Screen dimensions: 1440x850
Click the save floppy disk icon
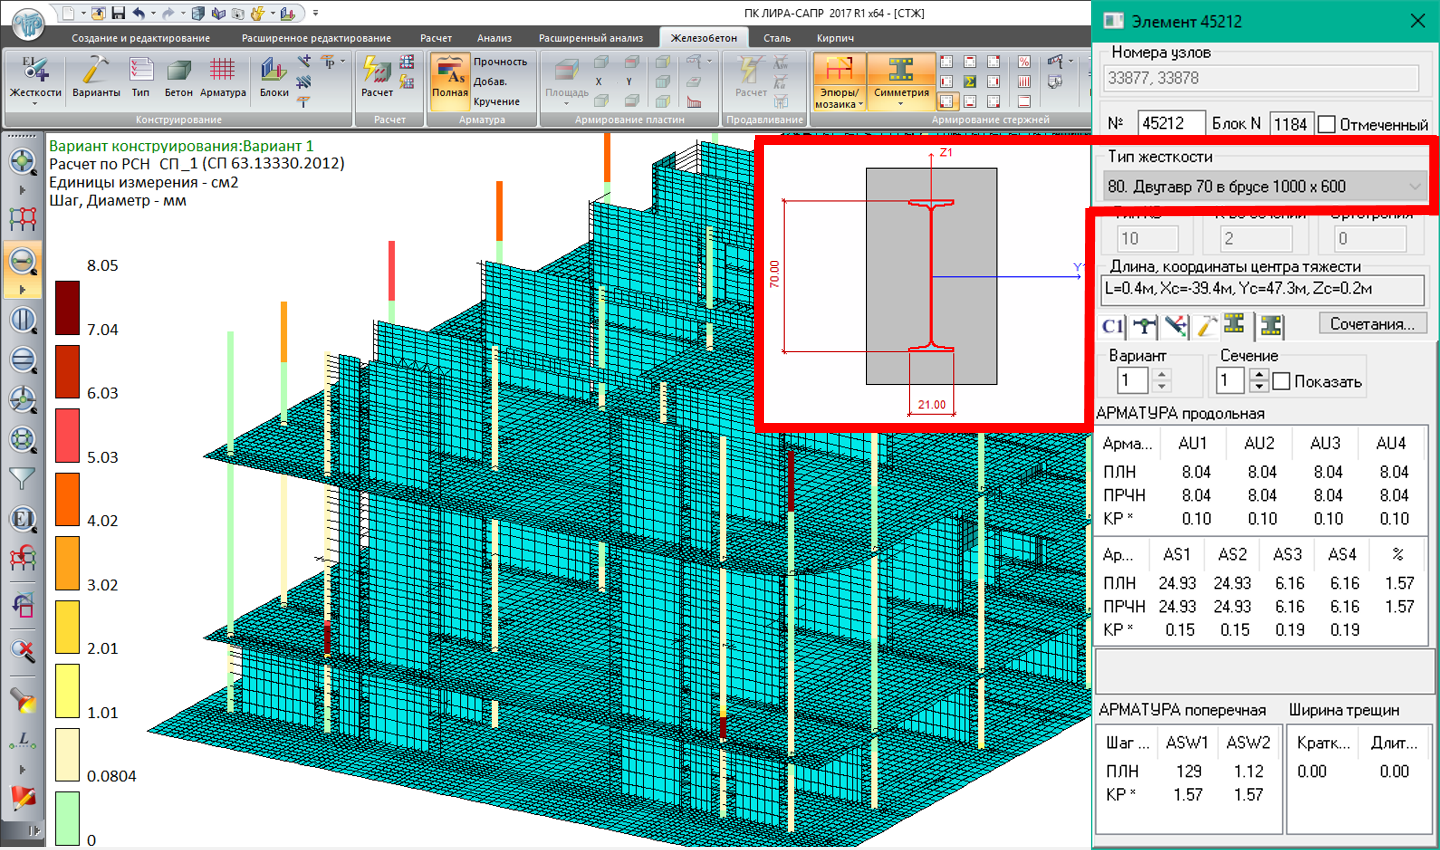(x=118, y=13)
